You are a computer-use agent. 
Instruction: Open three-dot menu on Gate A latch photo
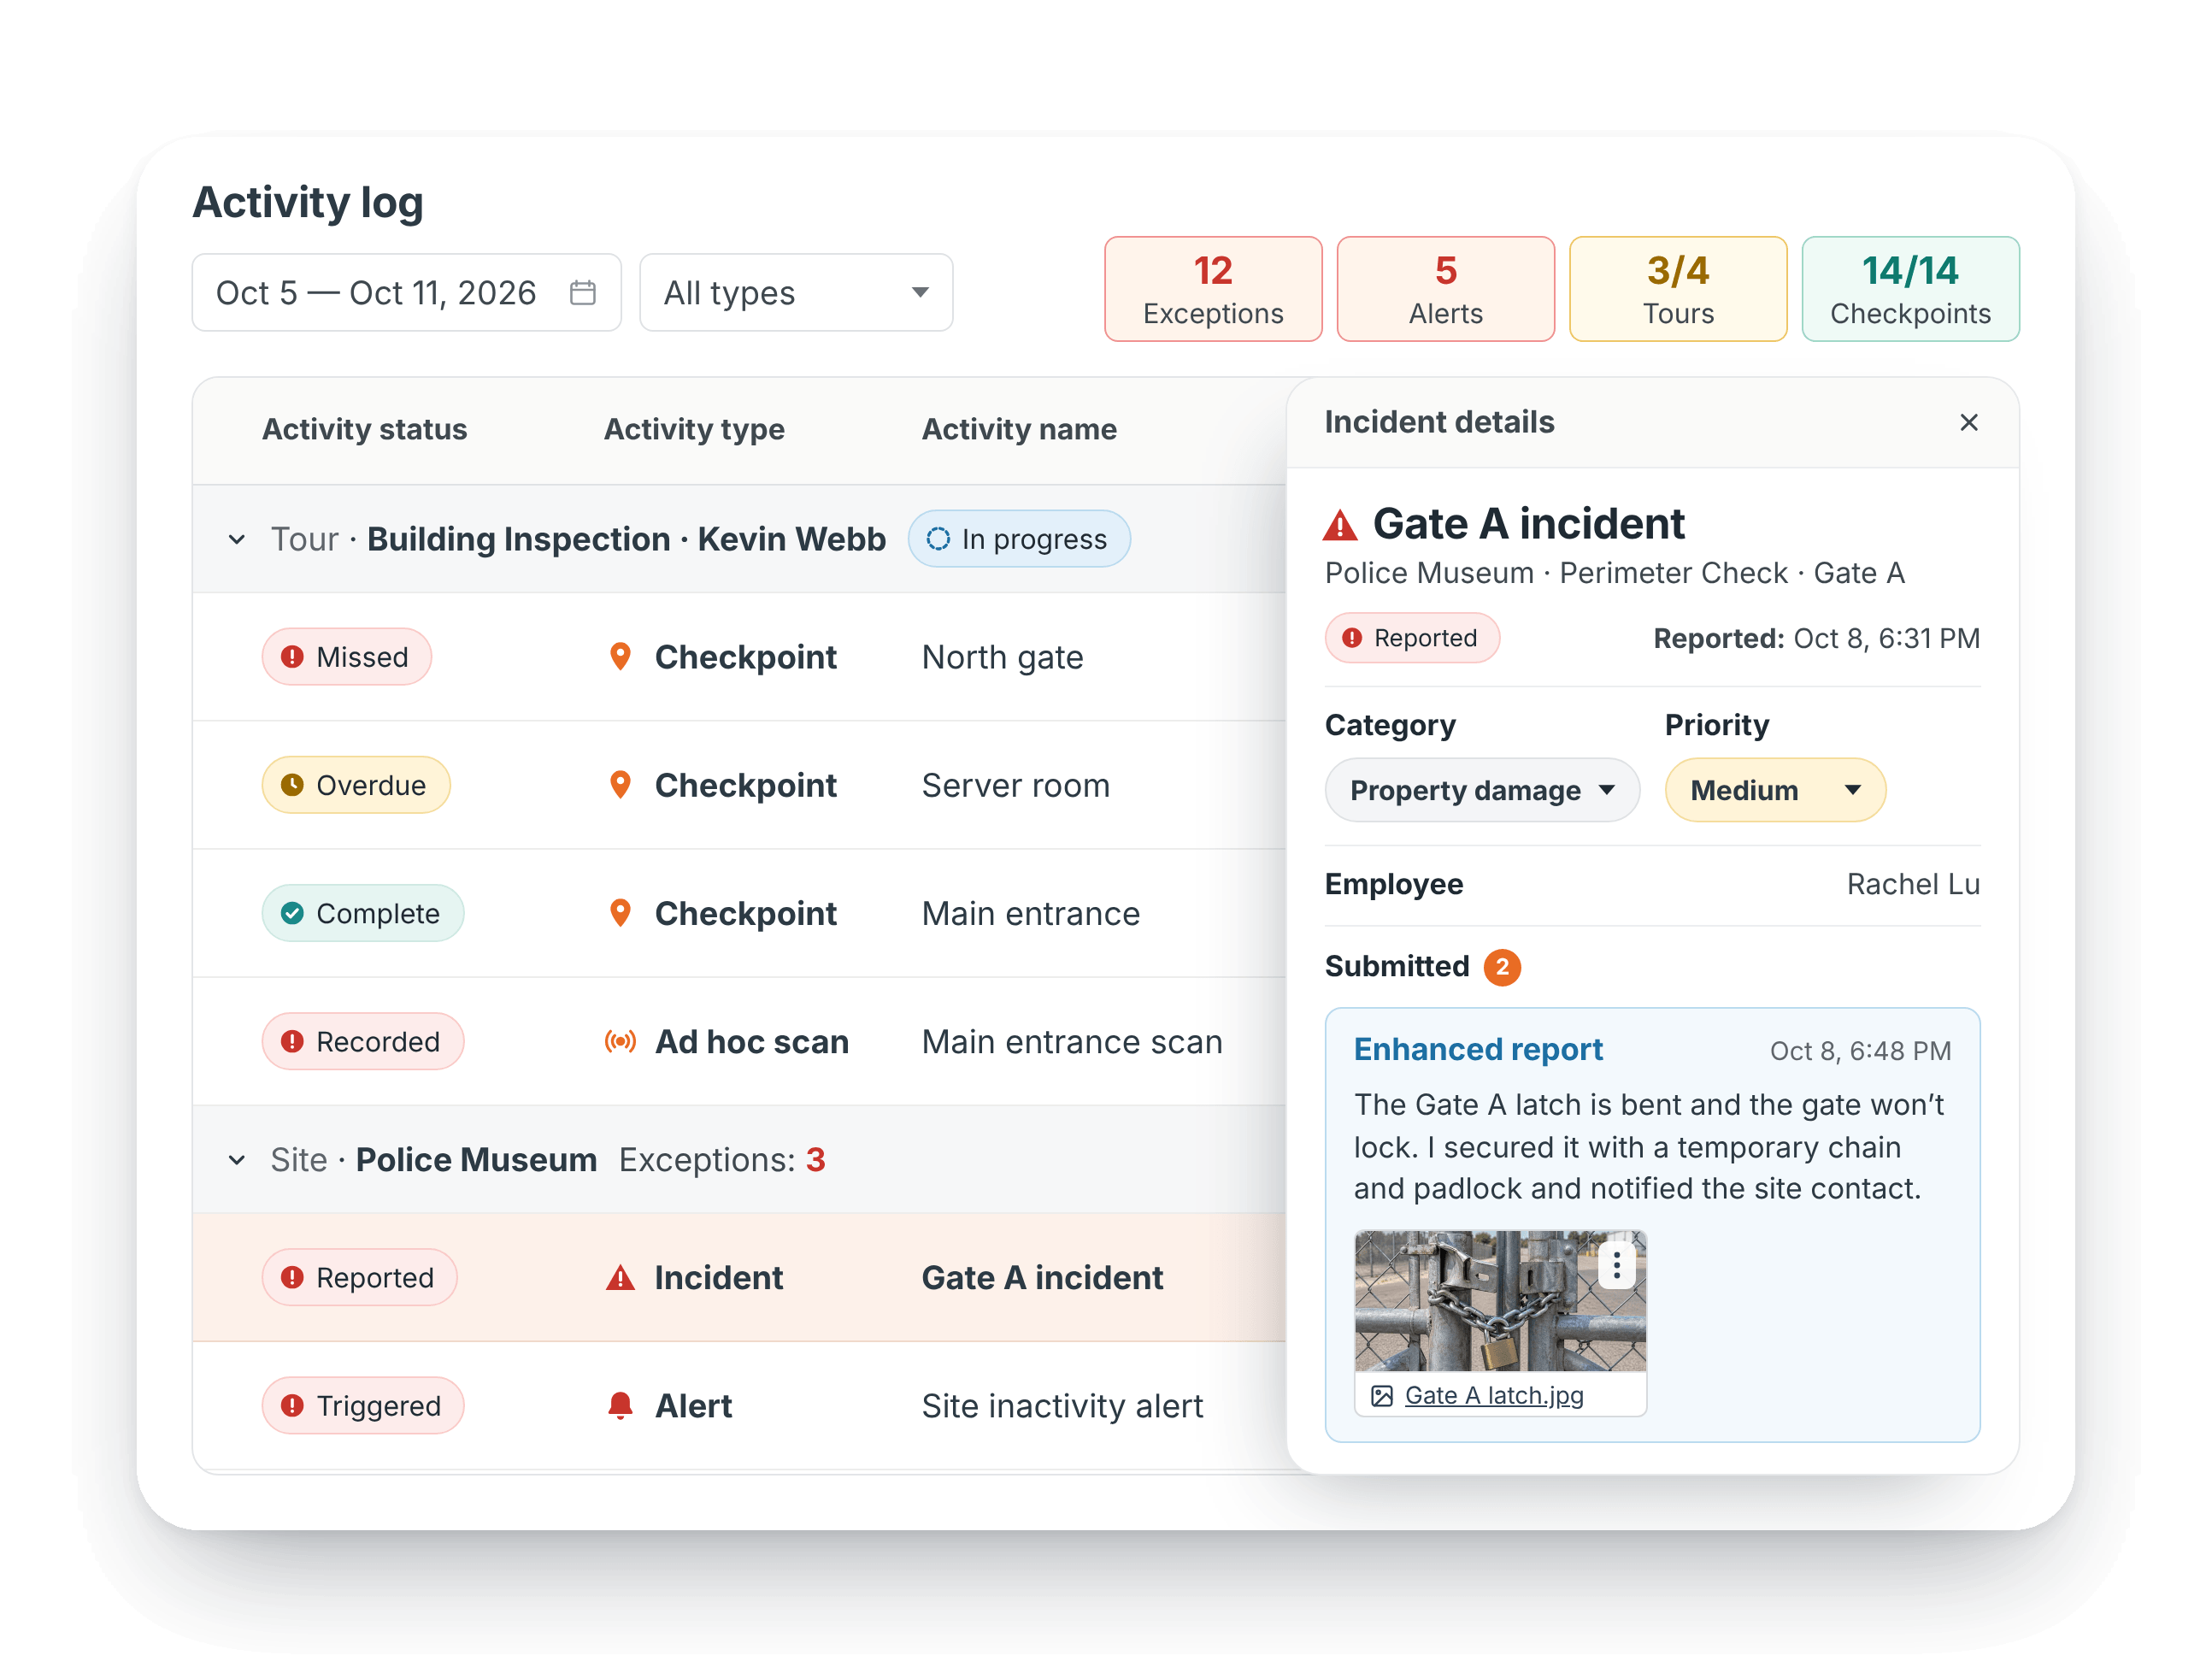[x=1616, y=1266]
